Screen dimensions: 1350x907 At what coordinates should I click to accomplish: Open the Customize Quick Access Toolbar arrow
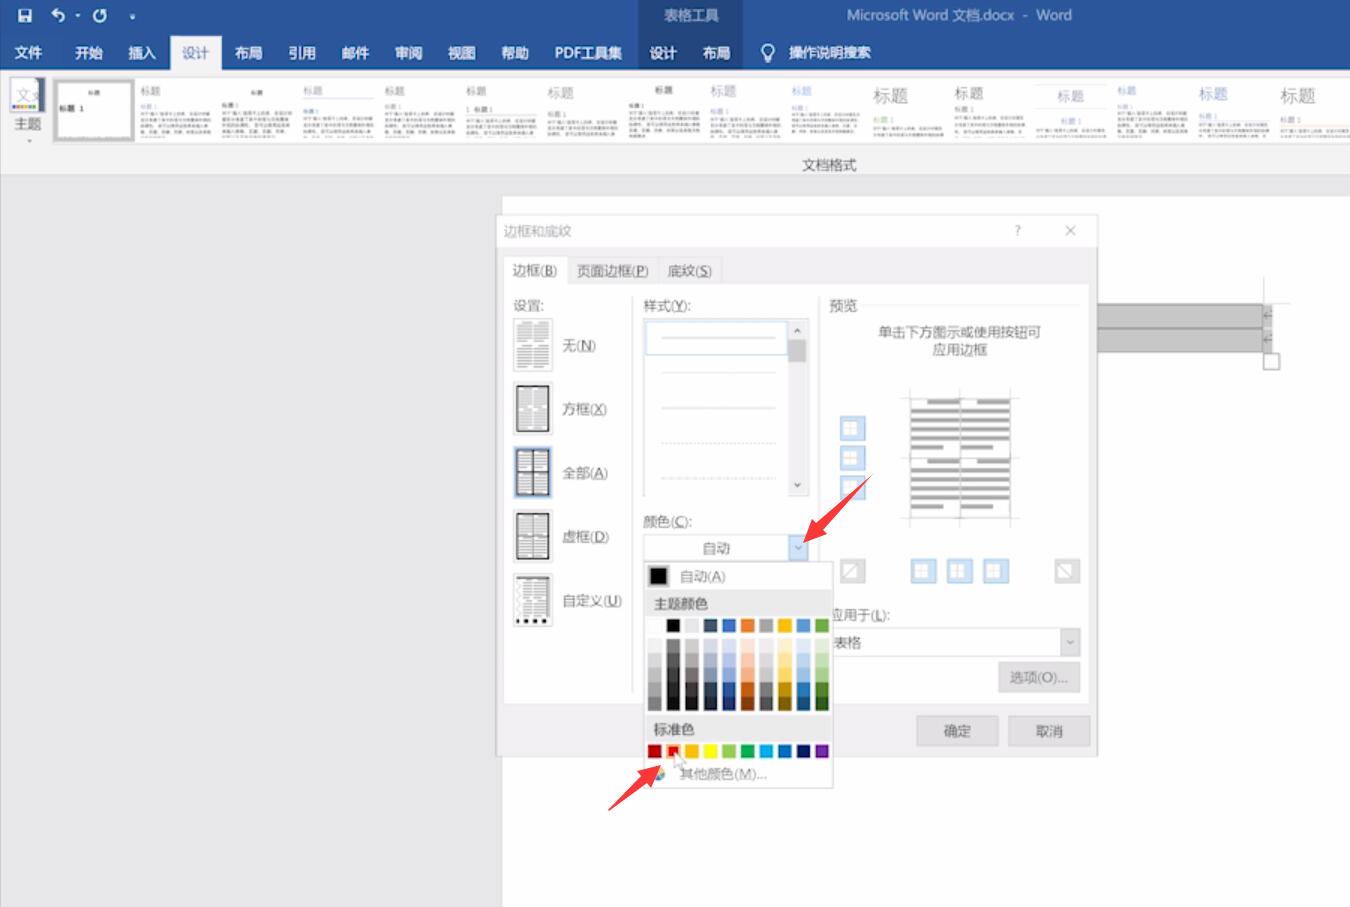click(132, 16)
